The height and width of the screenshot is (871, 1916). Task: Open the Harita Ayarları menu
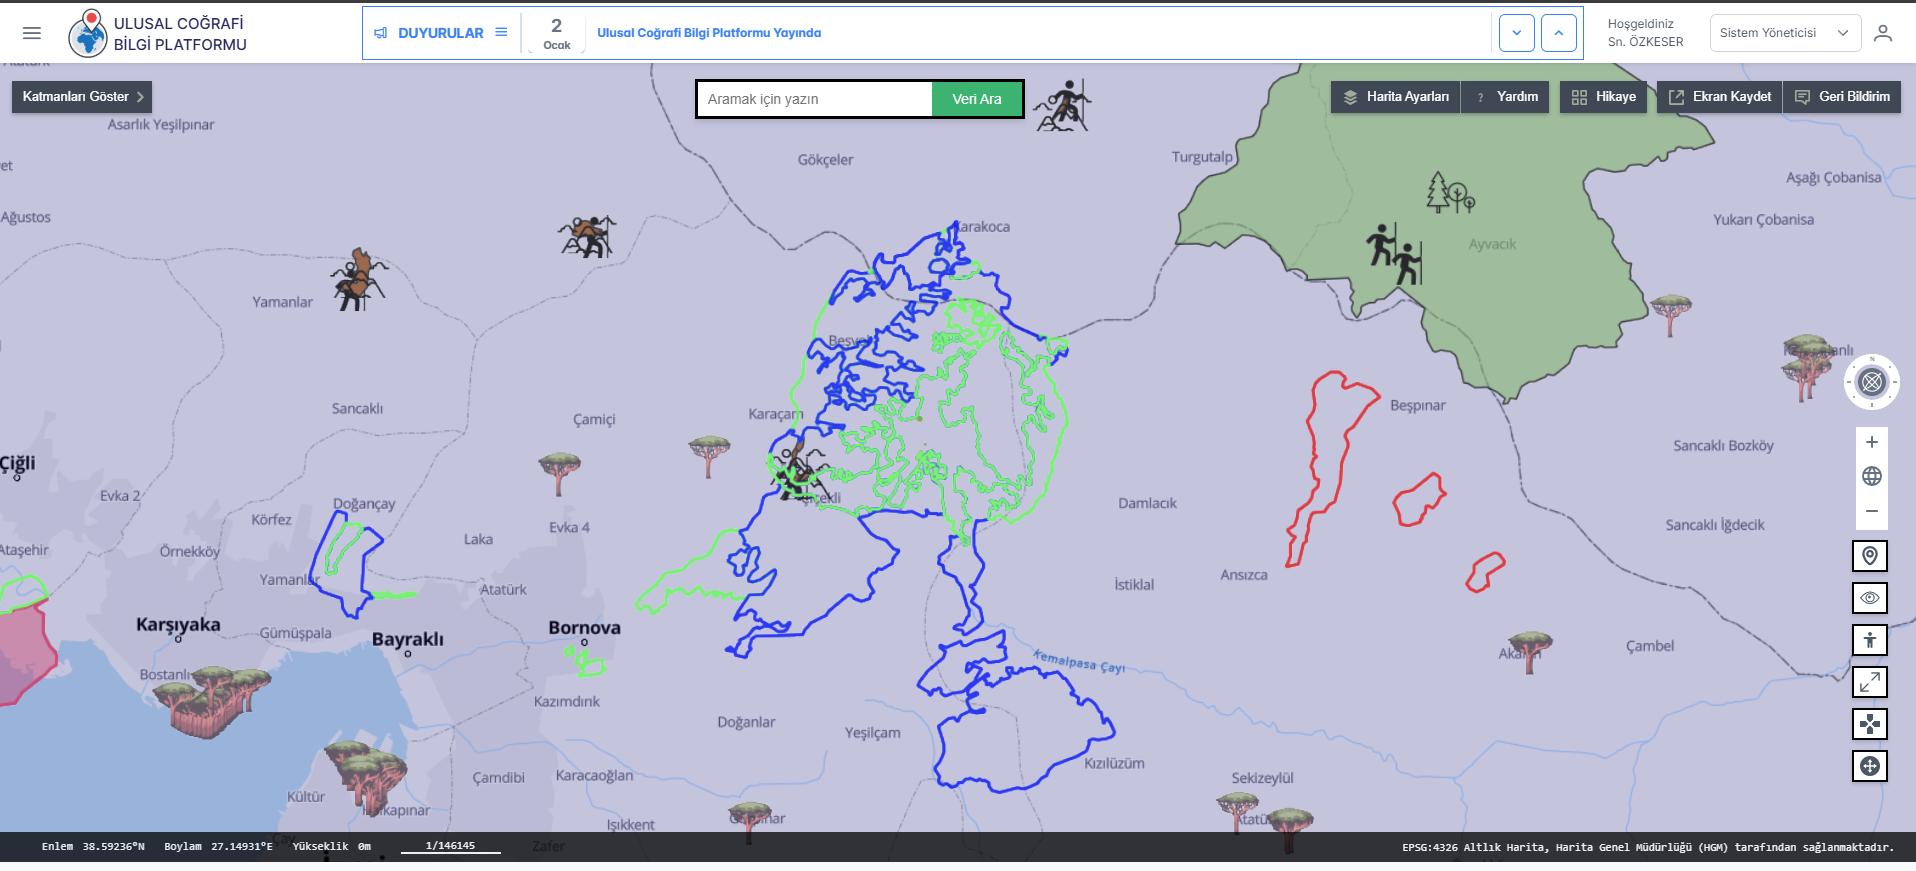coord(1396,97)
